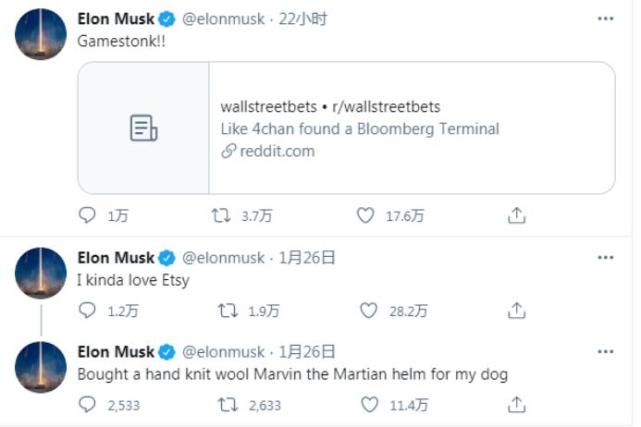
Task: Open more options on the Gamestonk tweet
Action: 605,19
